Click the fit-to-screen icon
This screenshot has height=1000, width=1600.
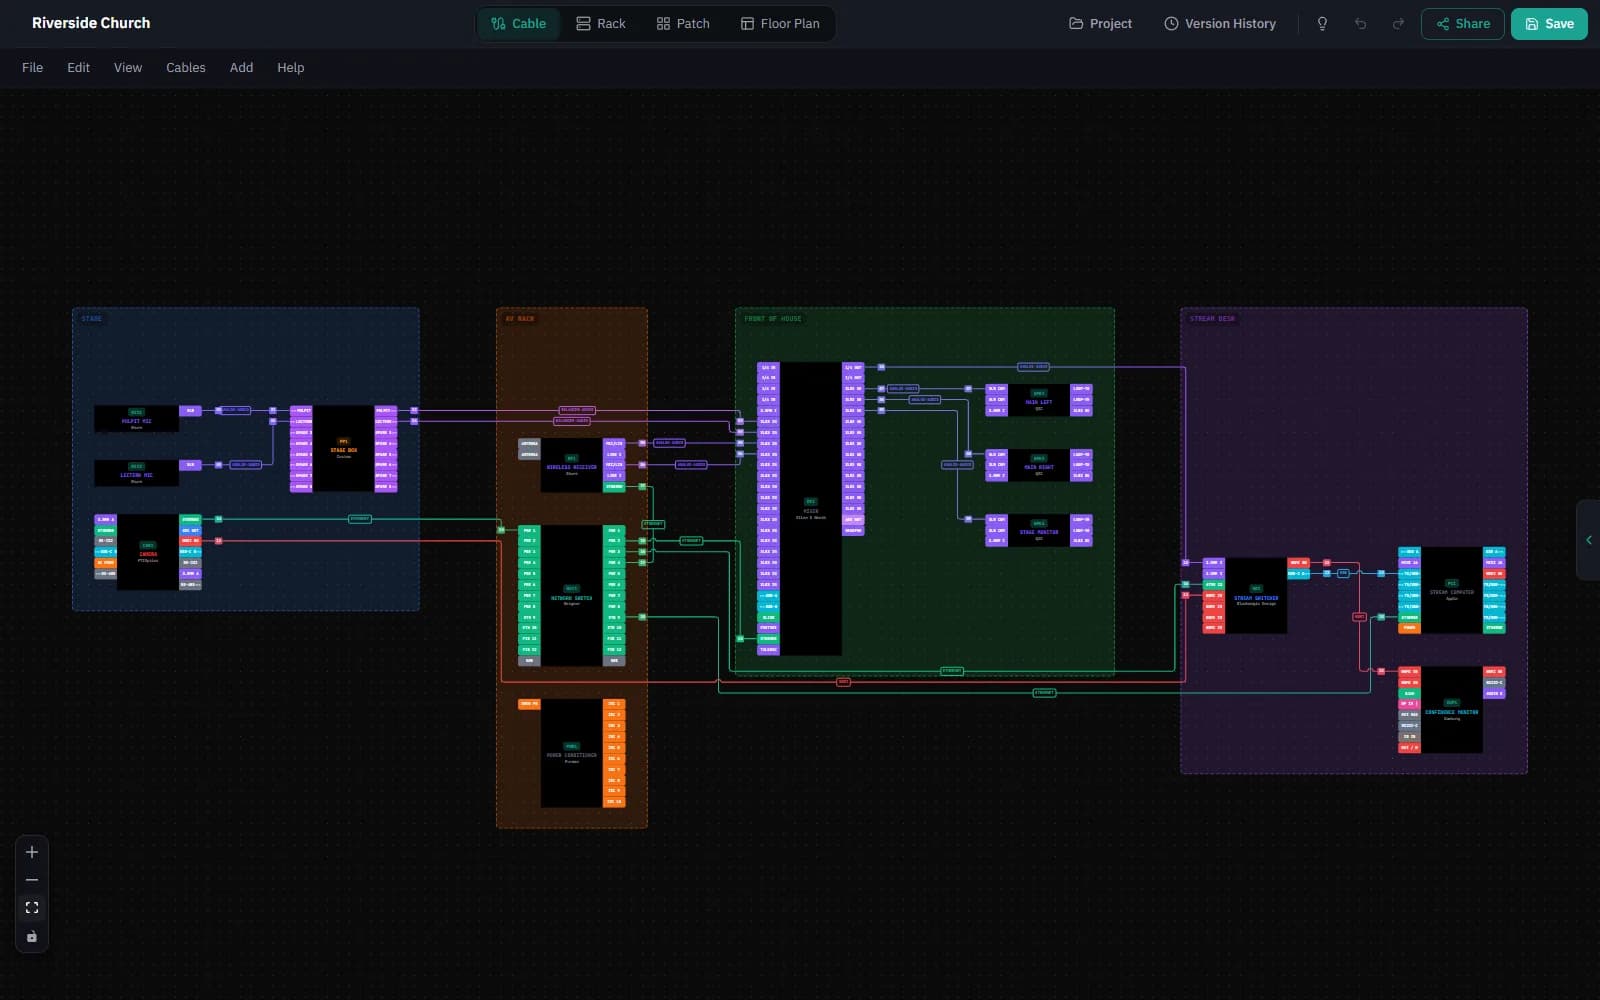(32, 908)
